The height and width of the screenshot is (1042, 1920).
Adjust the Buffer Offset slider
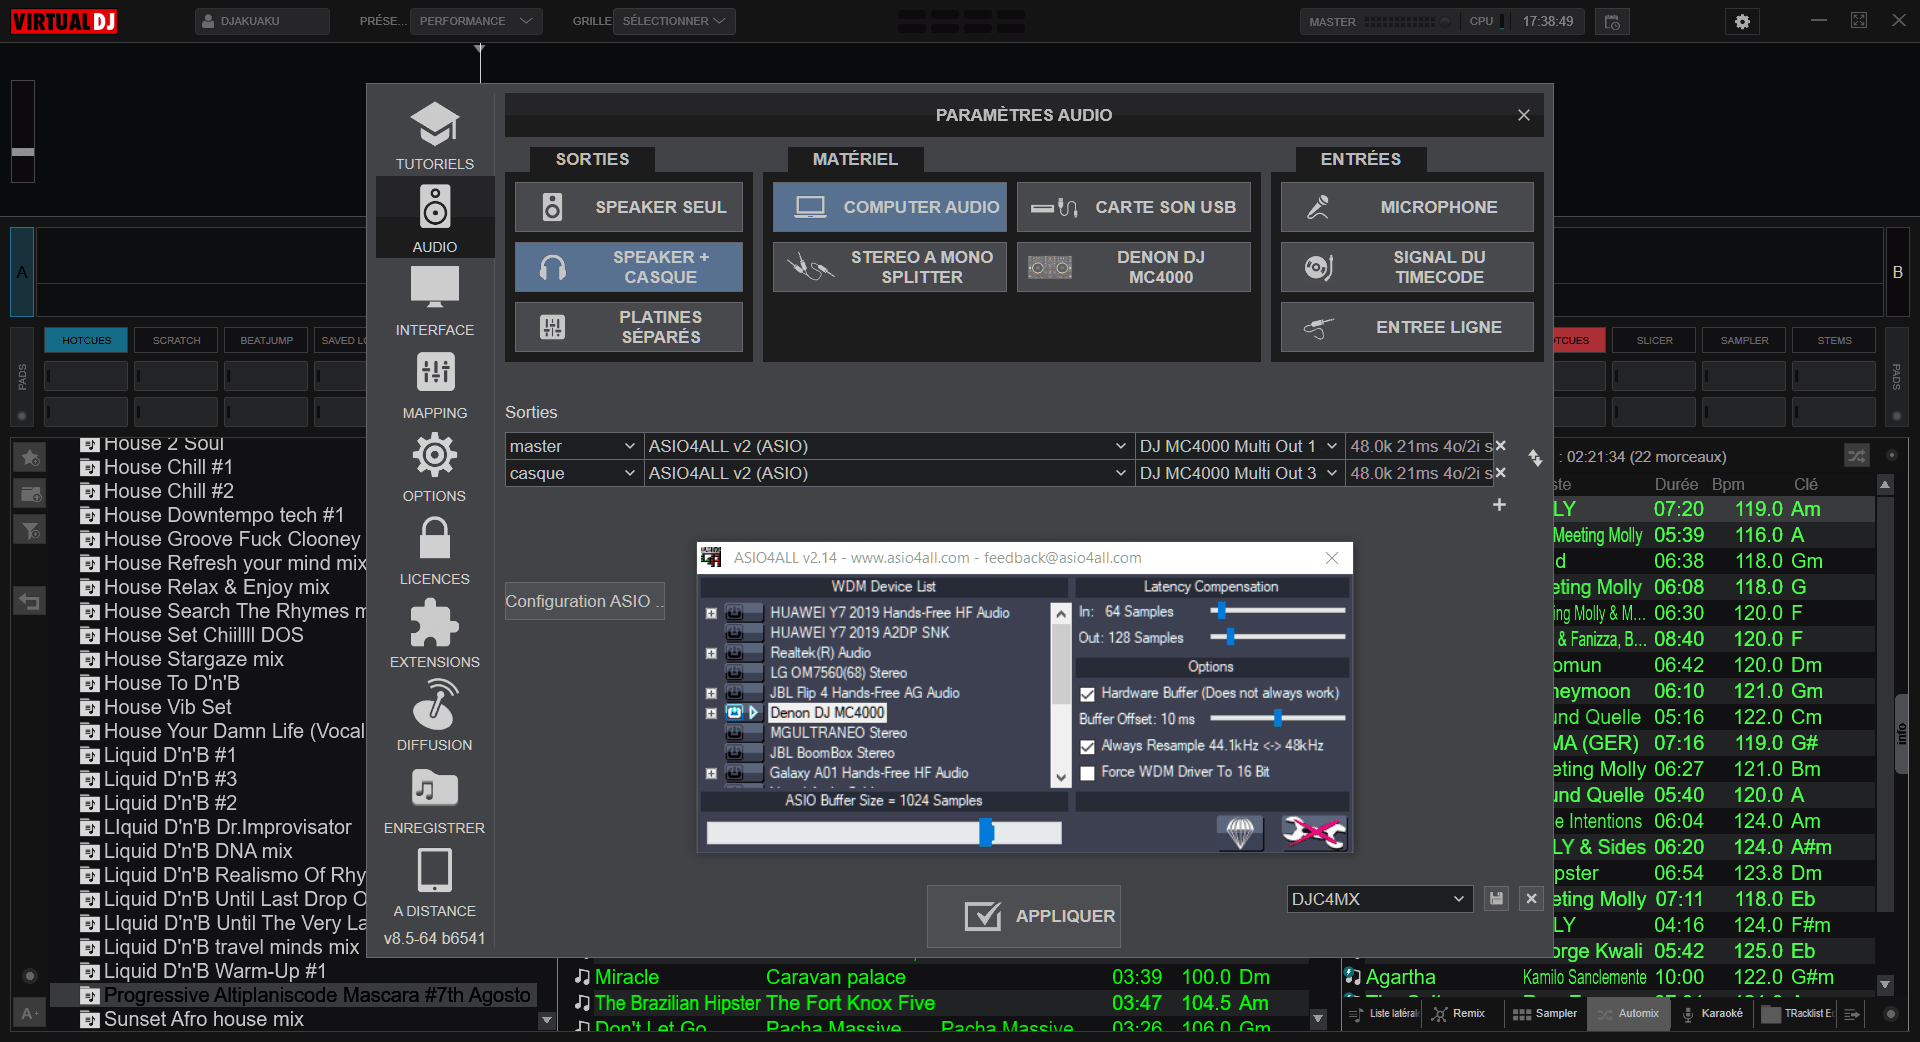tap(1277, 718)
